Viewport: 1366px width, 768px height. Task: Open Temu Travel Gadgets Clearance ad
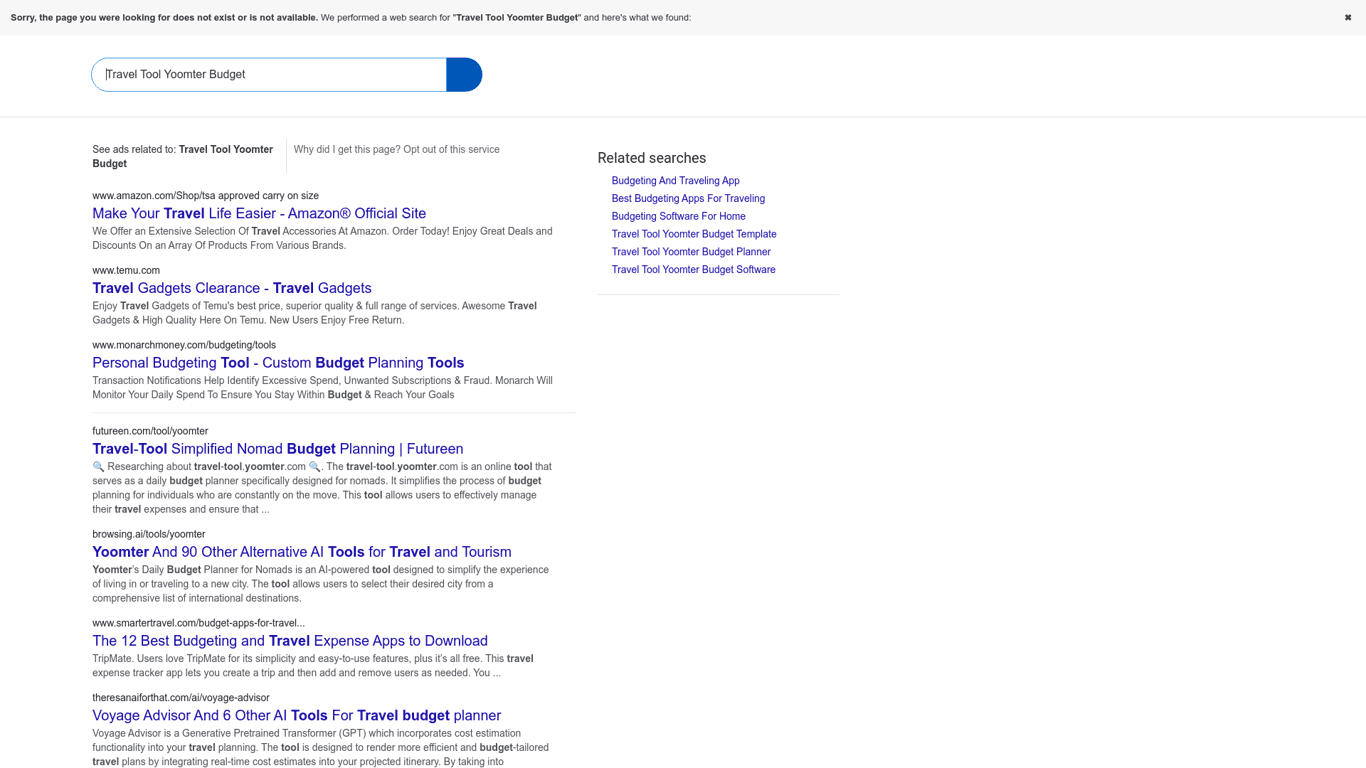pos(232,288)
